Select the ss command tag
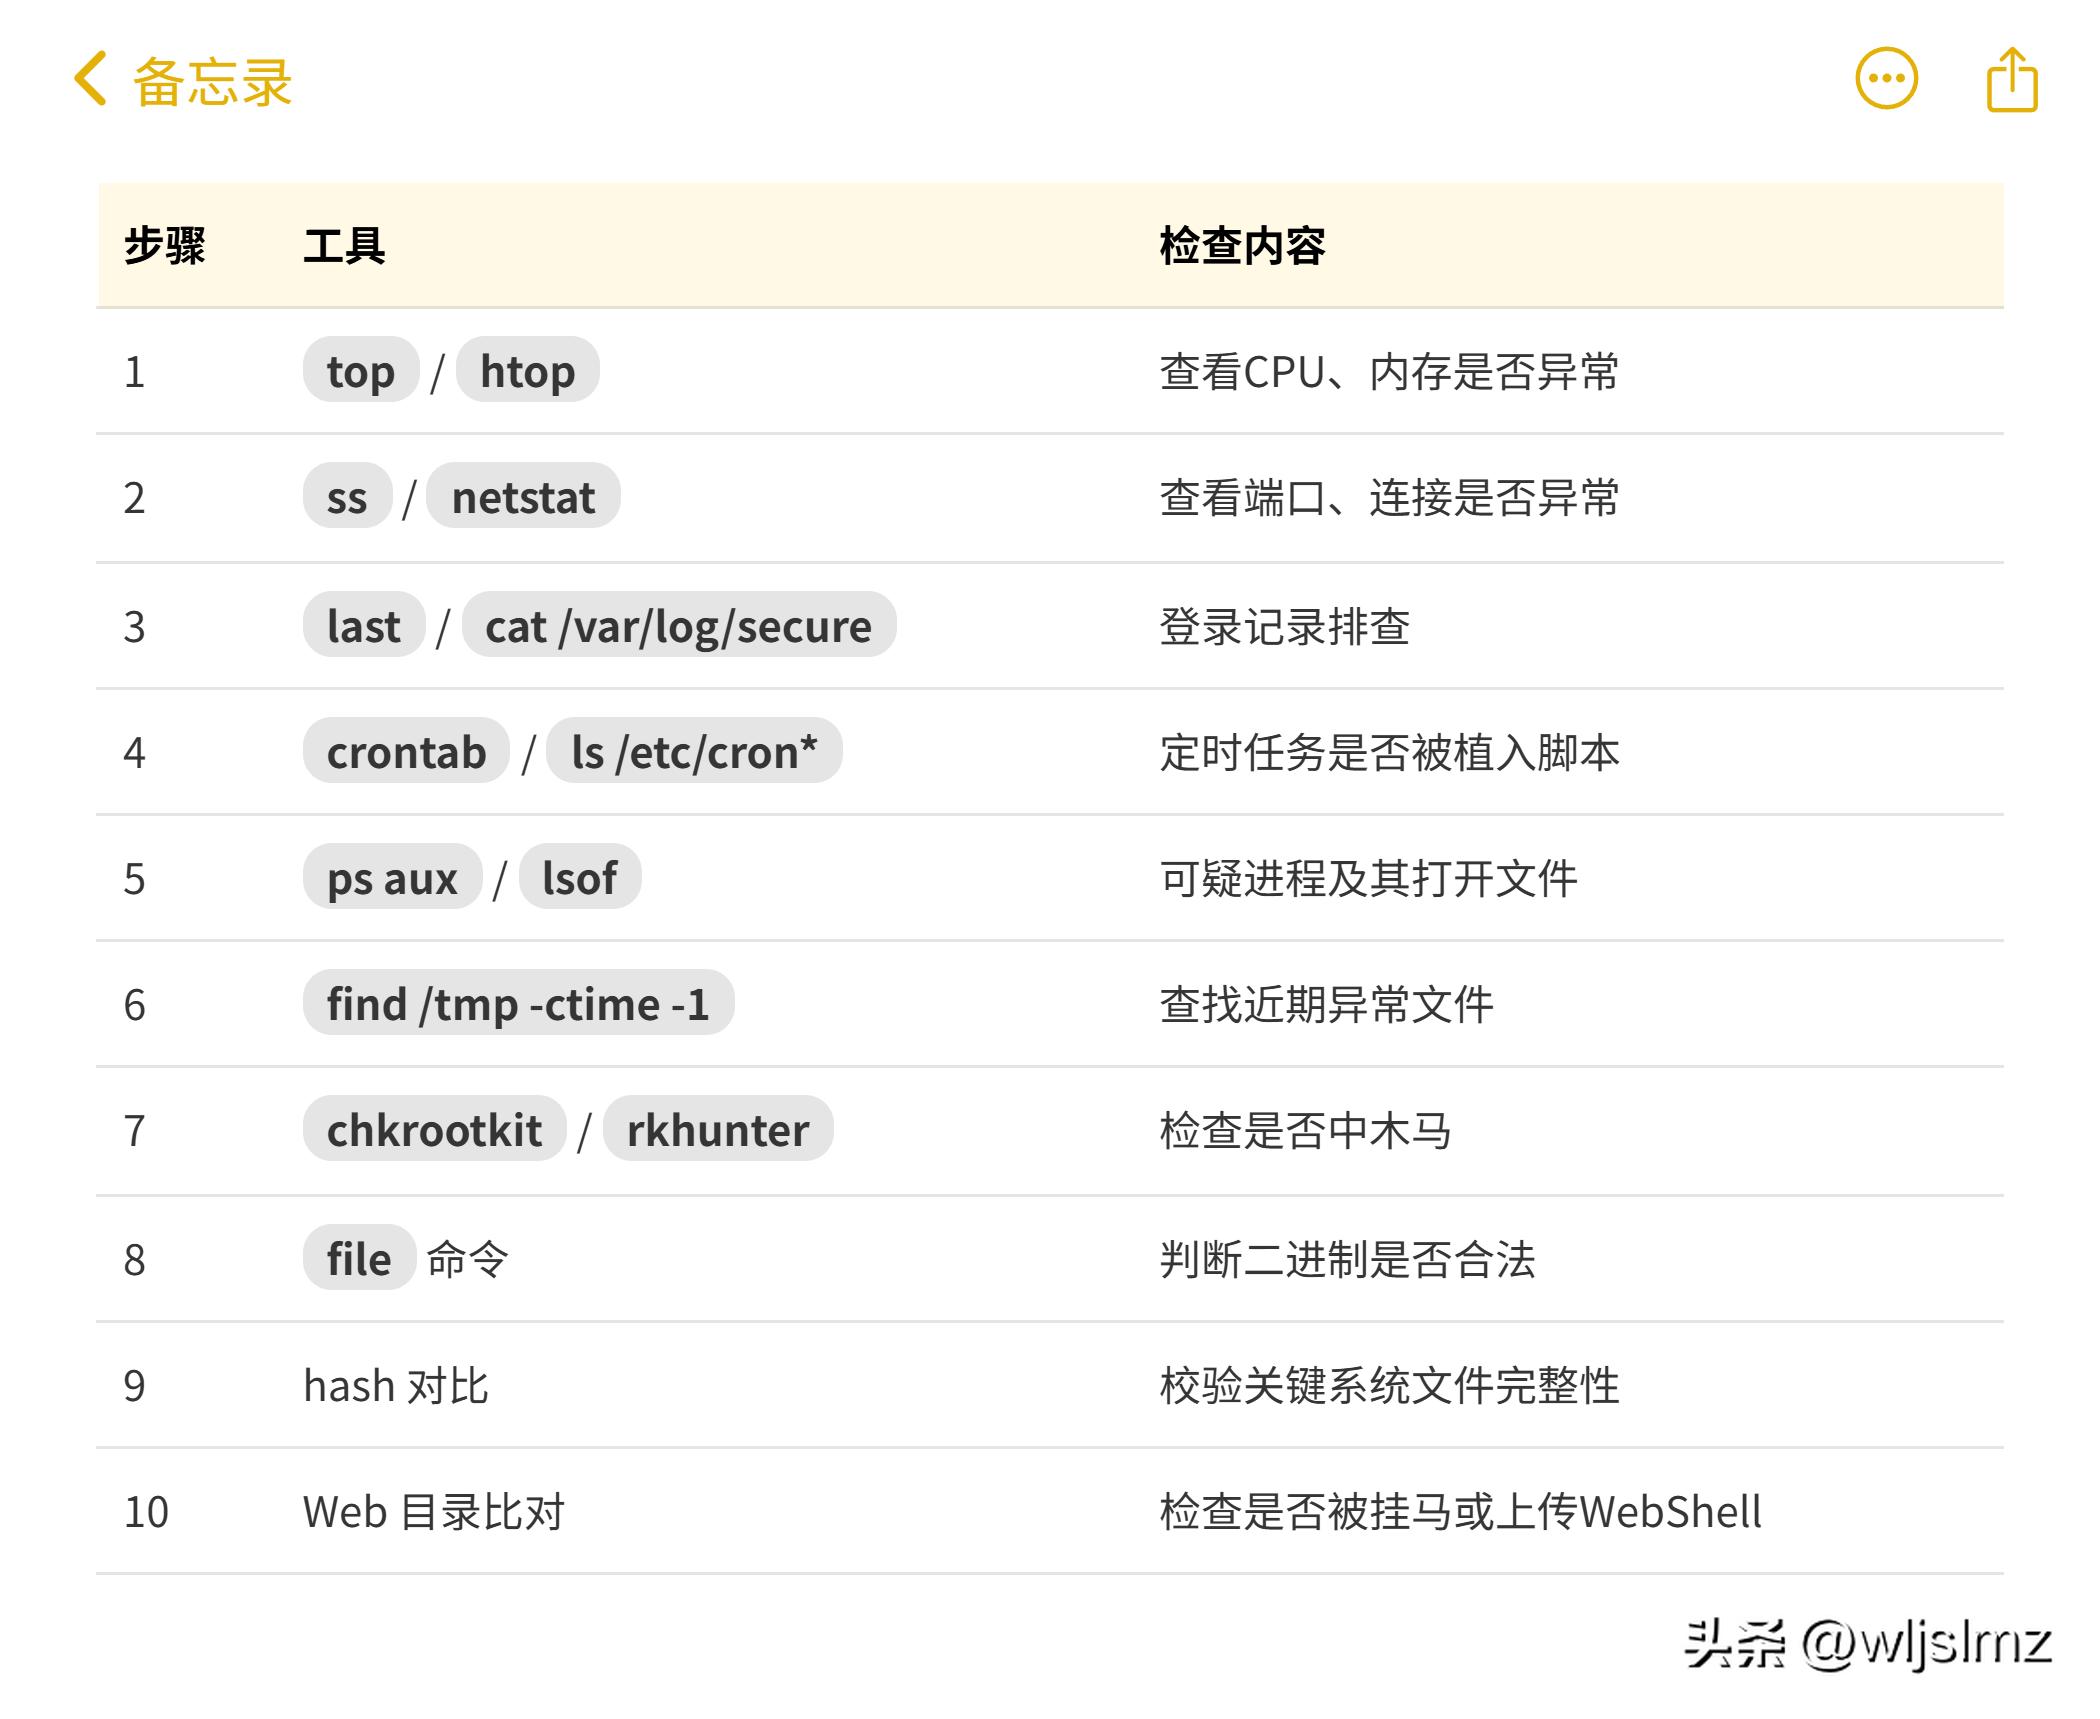 click(x=347, y=497)
